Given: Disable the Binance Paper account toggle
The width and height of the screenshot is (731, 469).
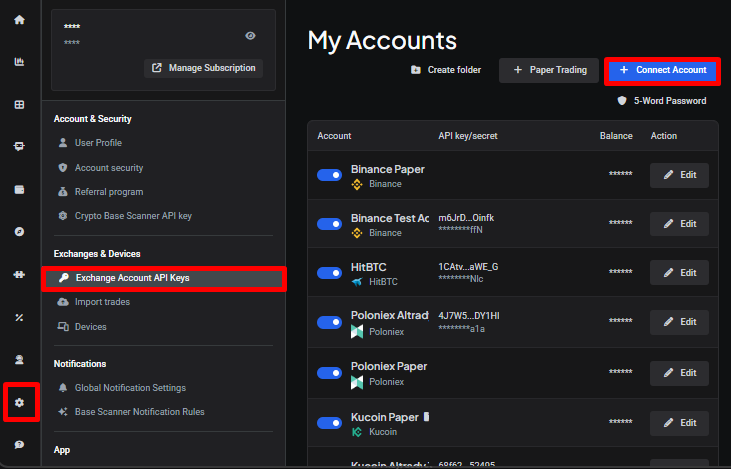Looking at the screenshot, I should 330,175.
